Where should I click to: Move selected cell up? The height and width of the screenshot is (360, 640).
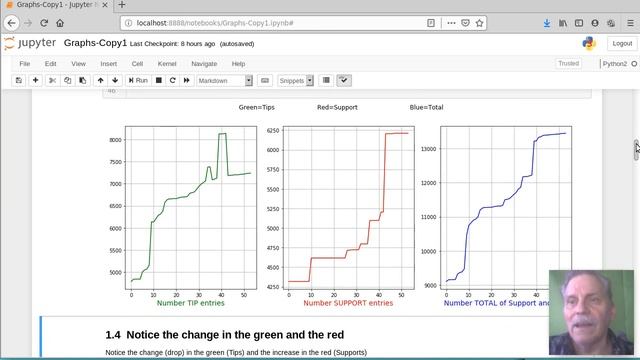(100, 80)
